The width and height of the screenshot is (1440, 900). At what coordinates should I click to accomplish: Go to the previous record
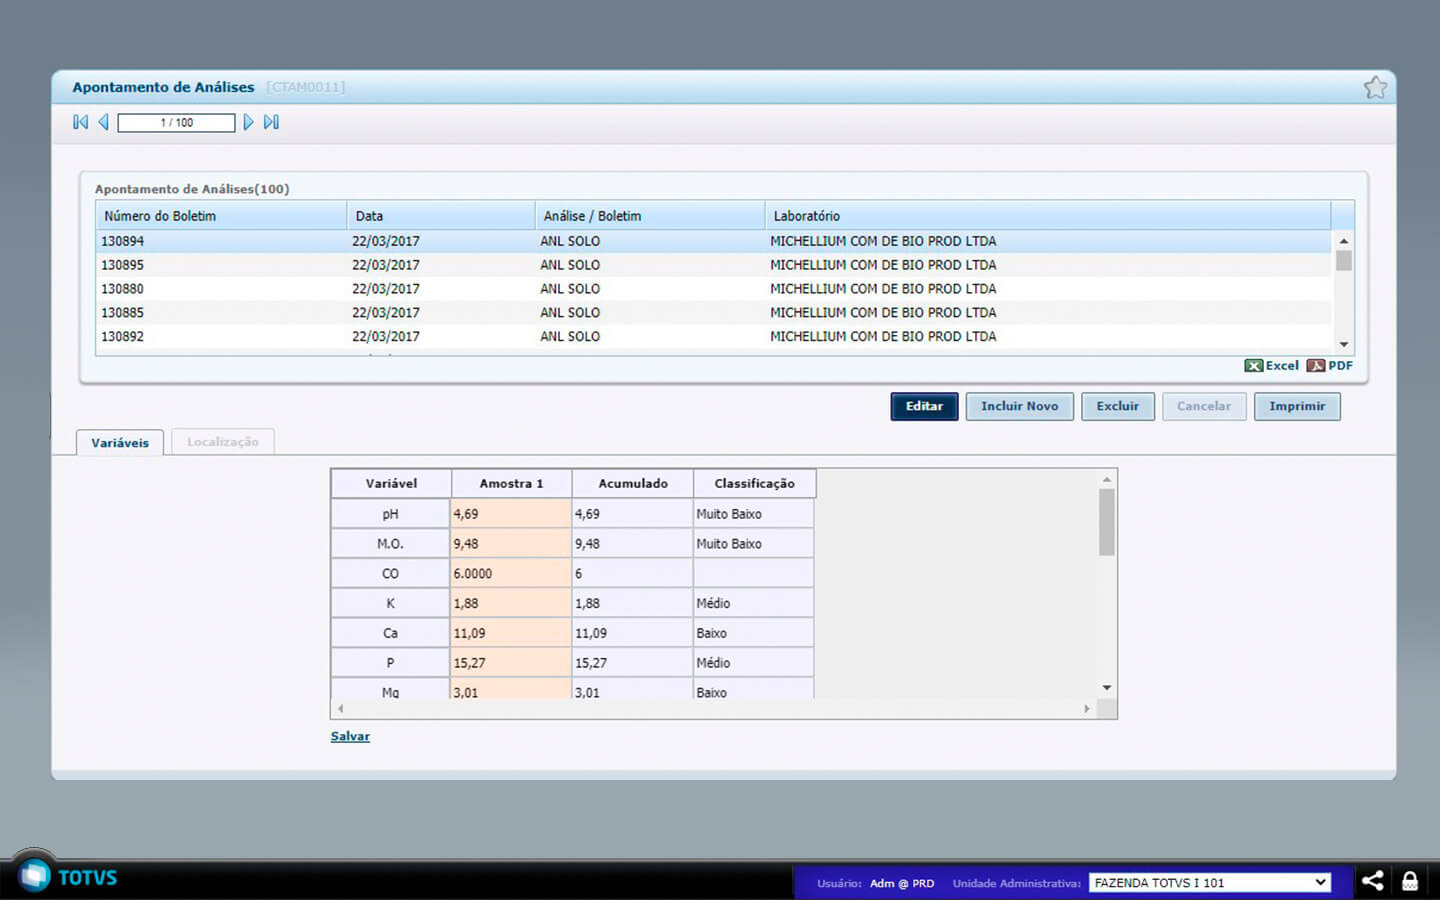click(103, 122)
